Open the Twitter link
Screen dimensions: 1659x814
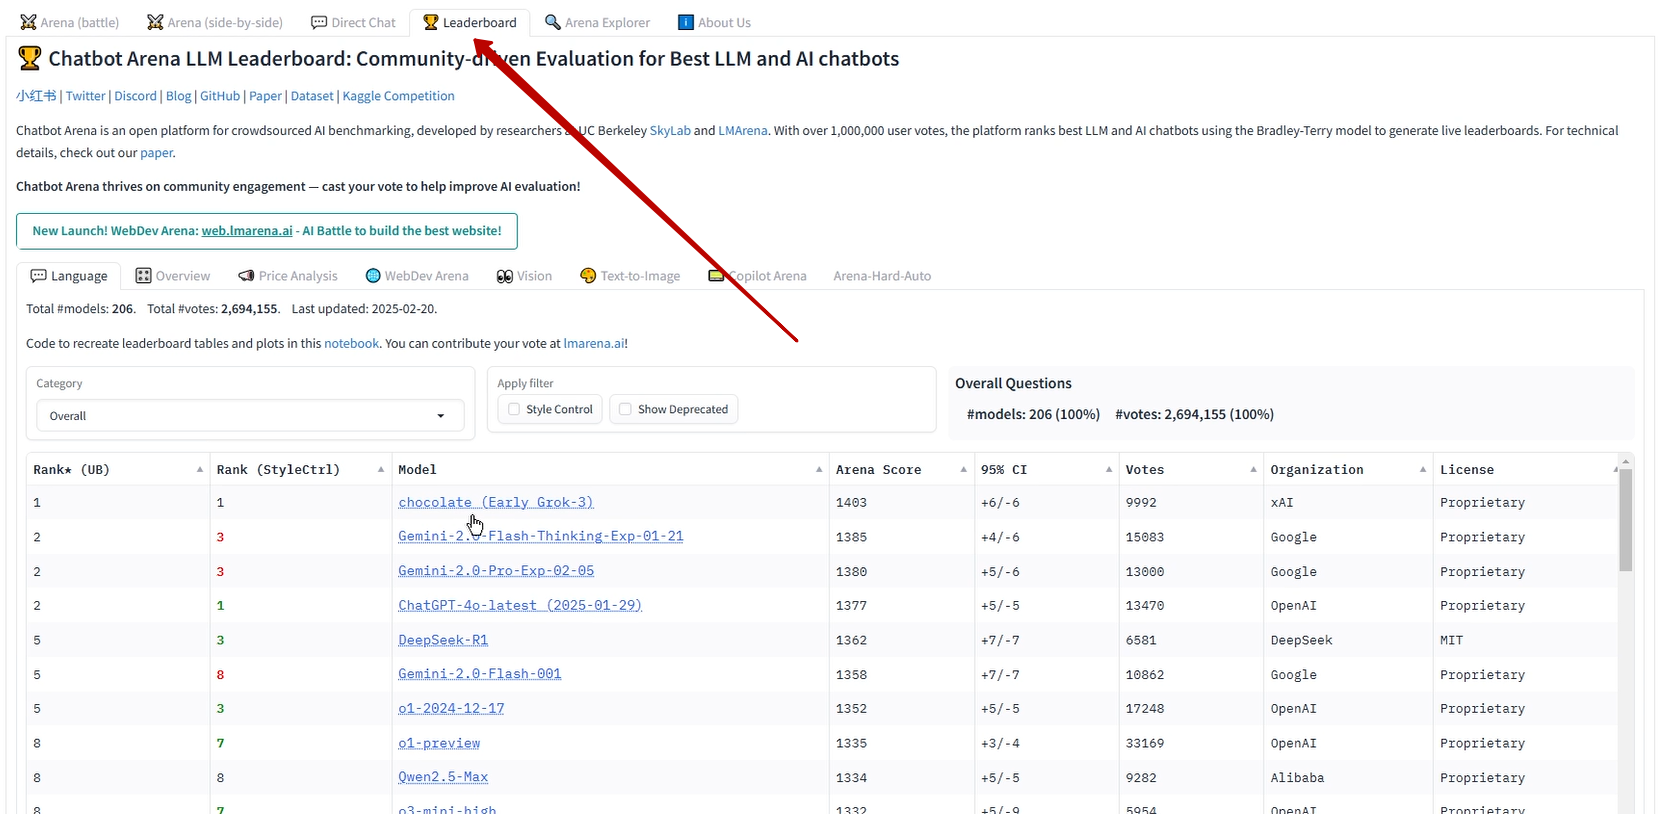point(85,96)
